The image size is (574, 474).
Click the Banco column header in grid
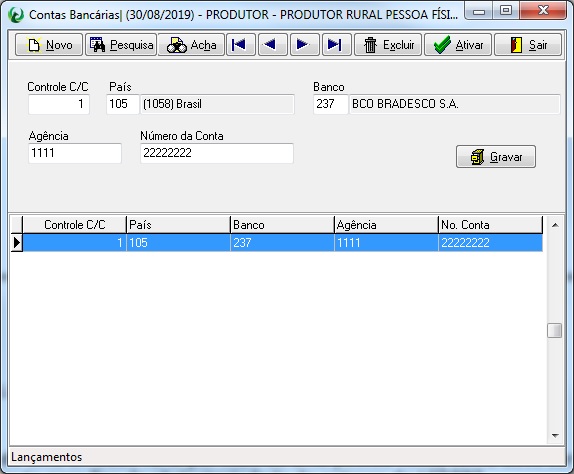click(x=282, y=225)
